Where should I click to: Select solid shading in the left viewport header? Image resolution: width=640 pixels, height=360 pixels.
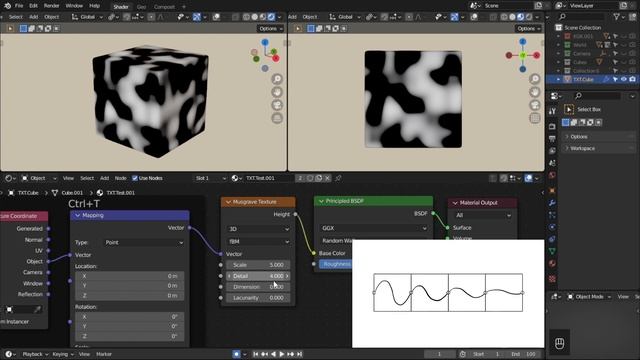255,17
